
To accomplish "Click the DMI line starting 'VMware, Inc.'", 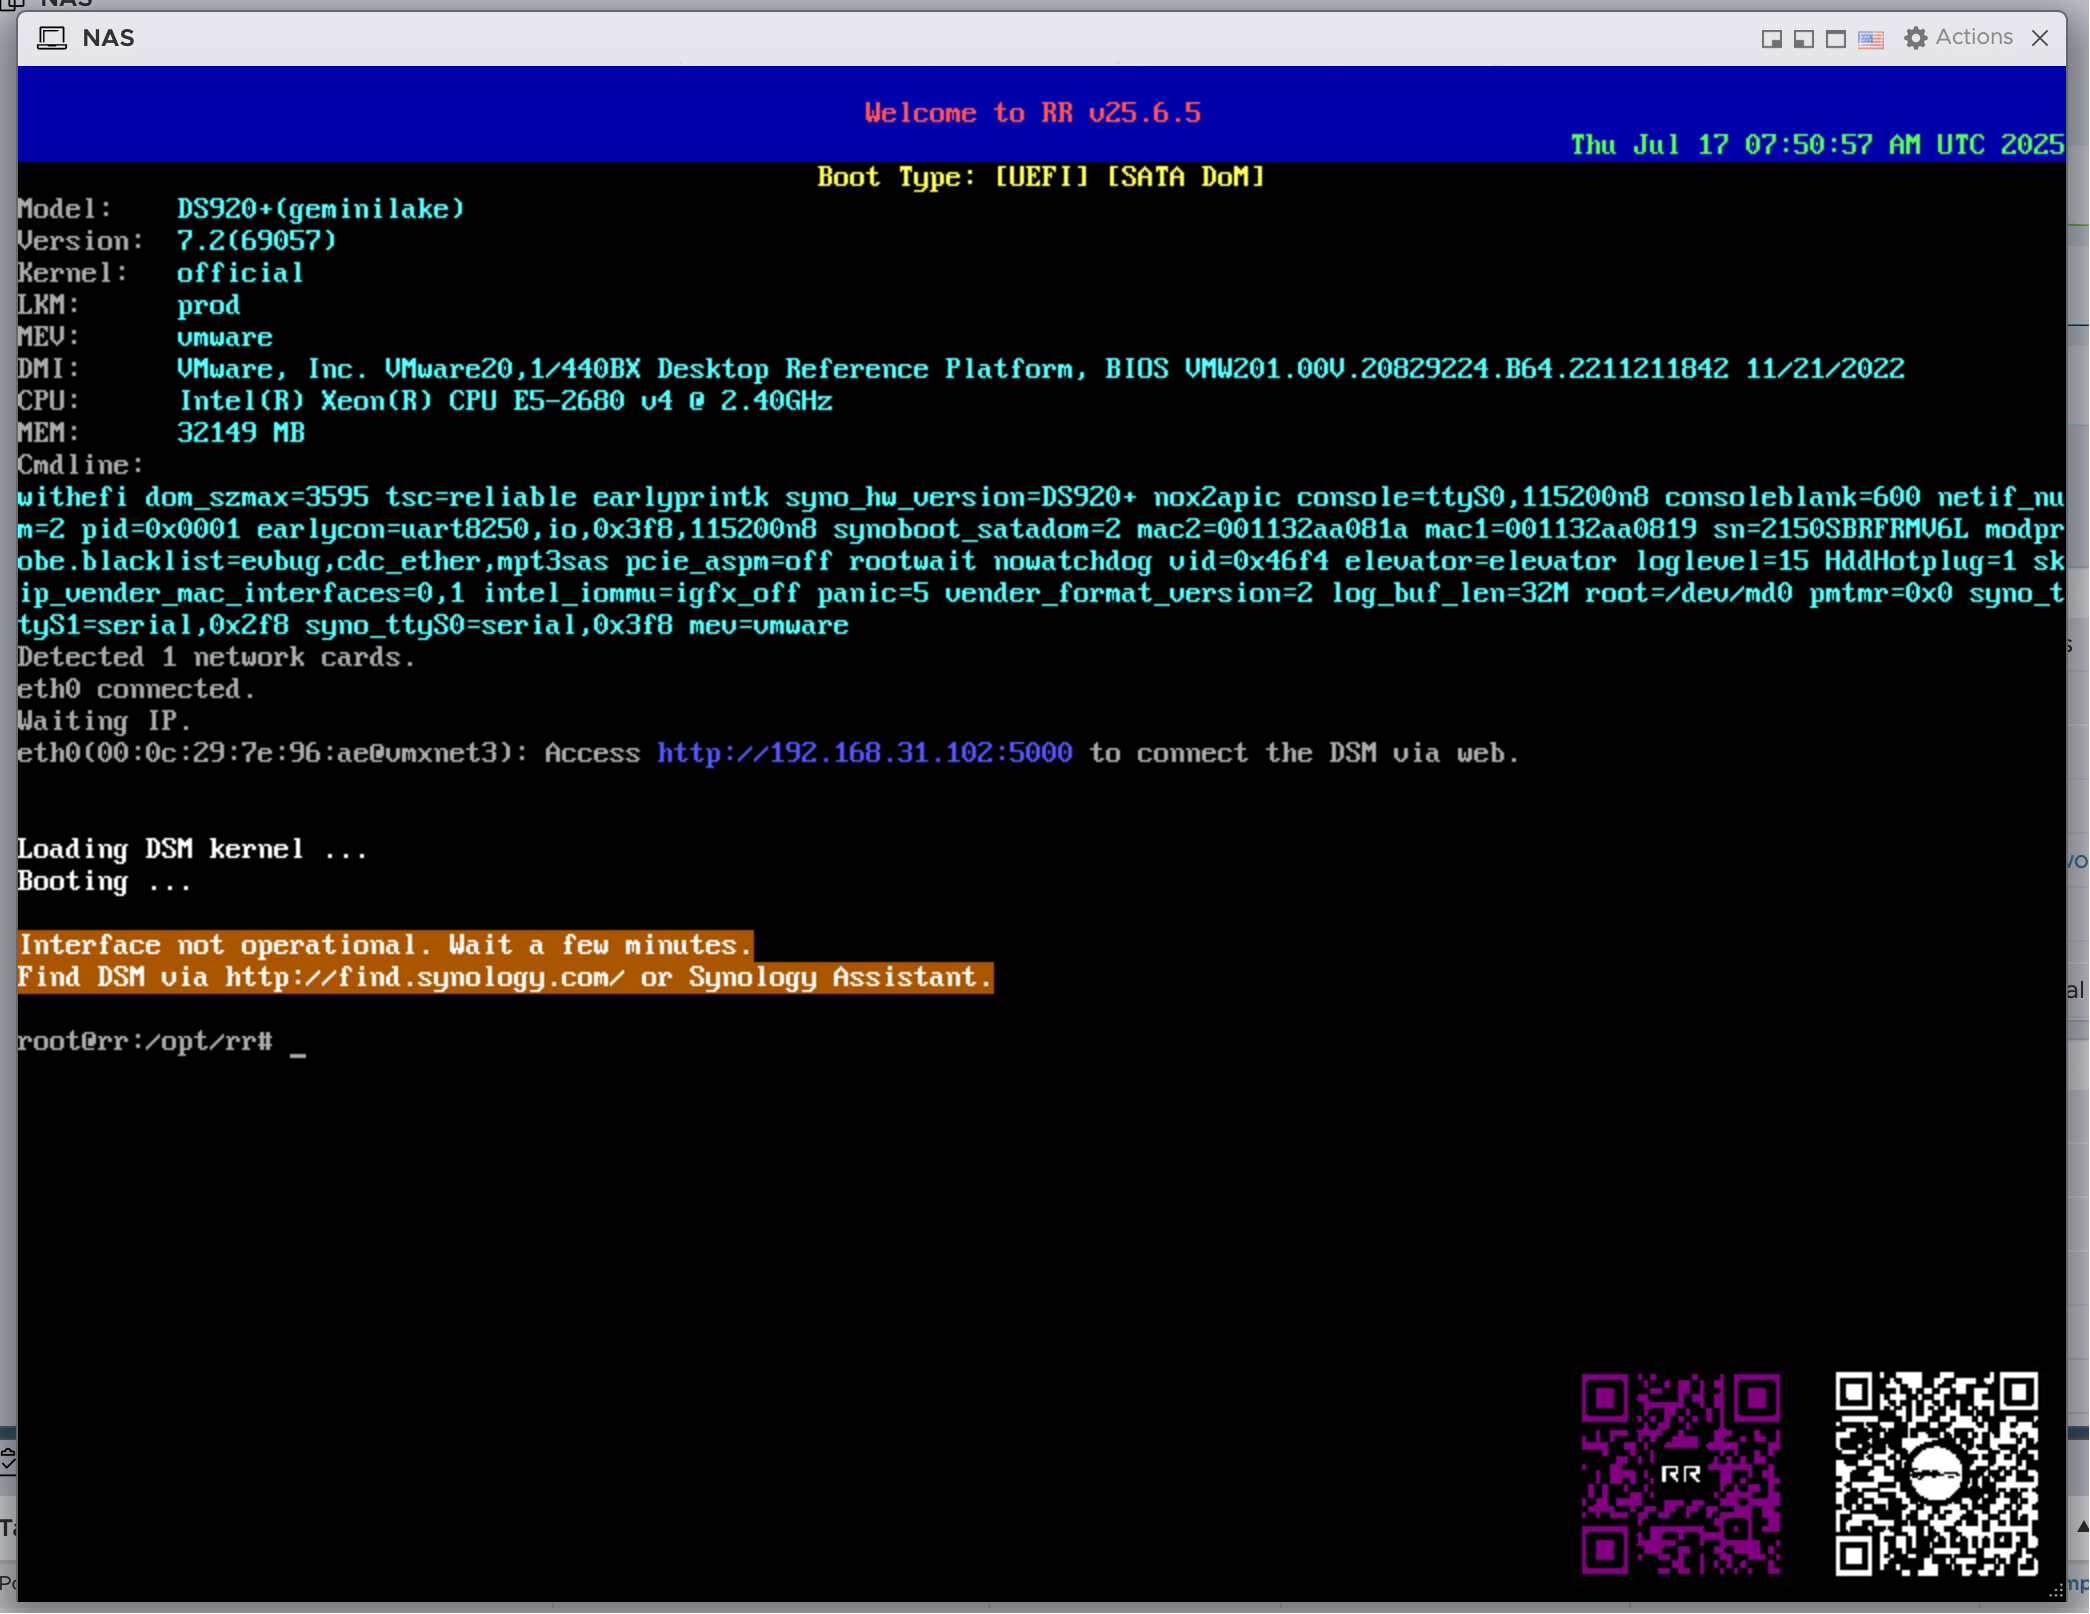I will point(1040,369).
